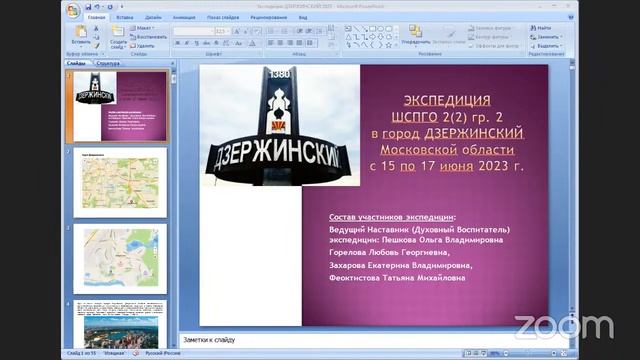
Task: Switch to the Рецензирование tab
Action: (x=269, y=18)
